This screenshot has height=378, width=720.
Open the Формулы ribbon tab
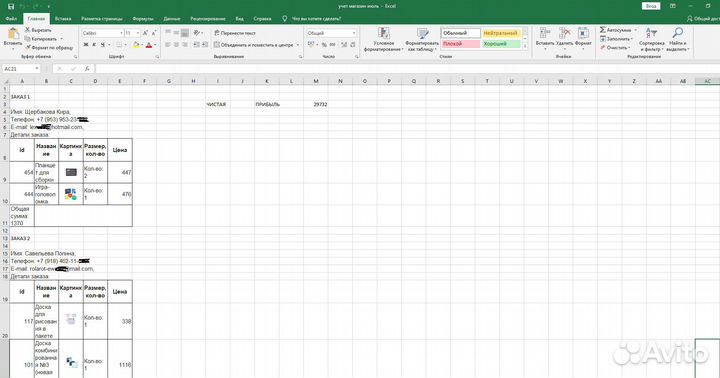pos(143,19)
